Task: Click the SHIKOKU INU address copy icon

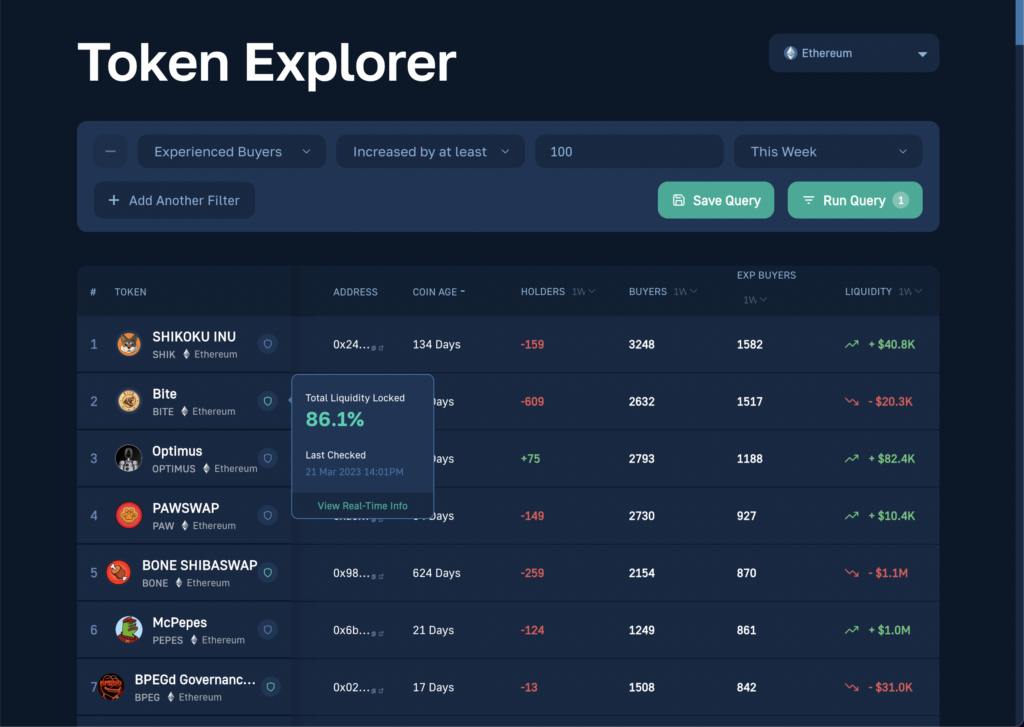Action: [x=374, y=348]
